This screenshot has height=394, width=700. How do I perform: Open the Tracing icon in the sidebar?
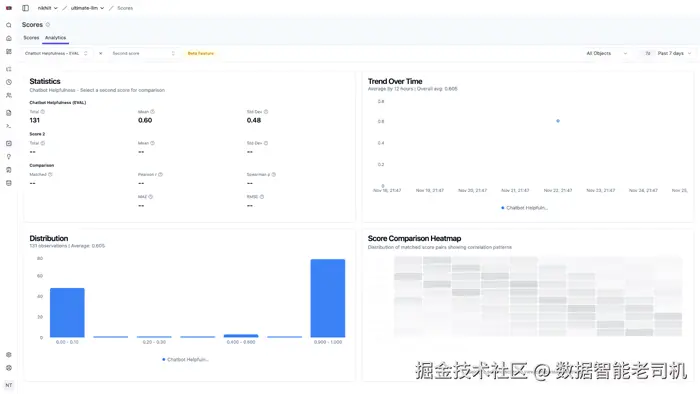pos(8,69)
